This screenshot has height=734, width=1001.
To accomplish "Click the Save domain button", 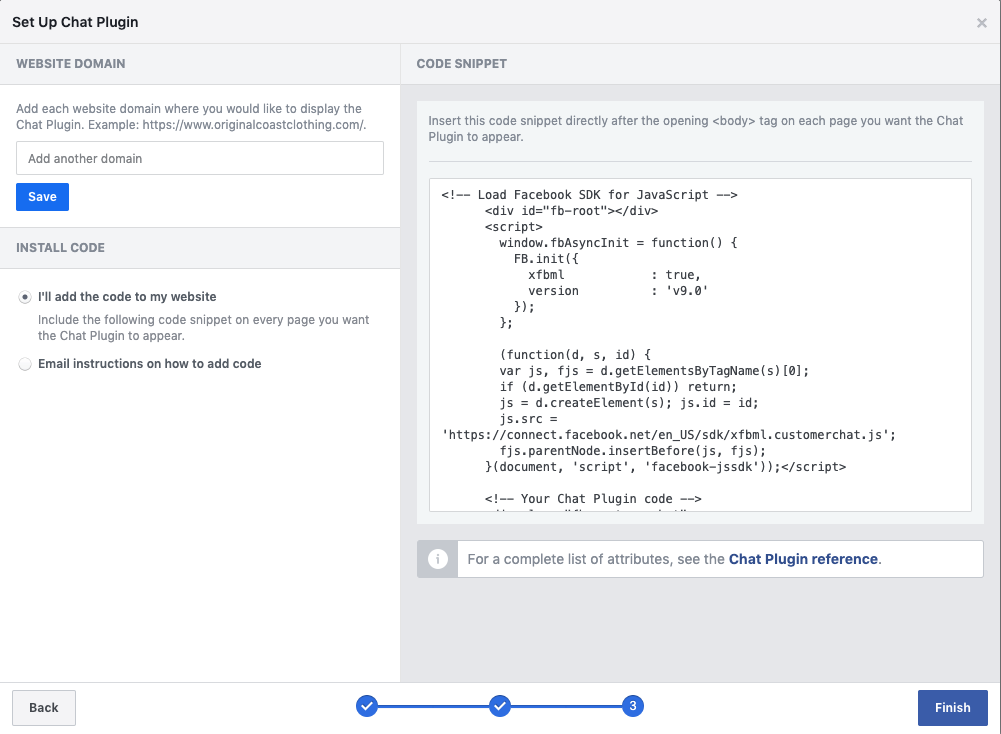I will coord(42,197).
